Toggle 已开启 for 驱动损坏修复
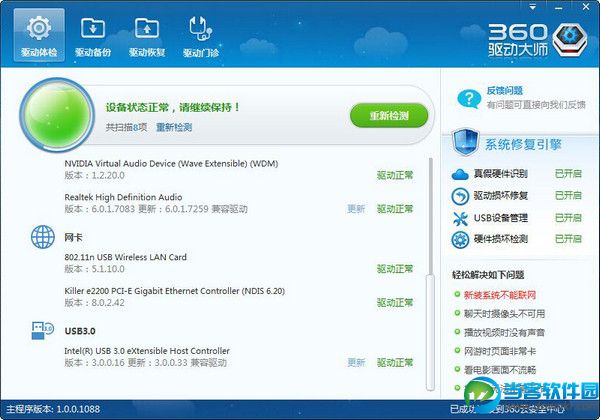This screenshot has width=600, height=420. click(x=568, y=195)
